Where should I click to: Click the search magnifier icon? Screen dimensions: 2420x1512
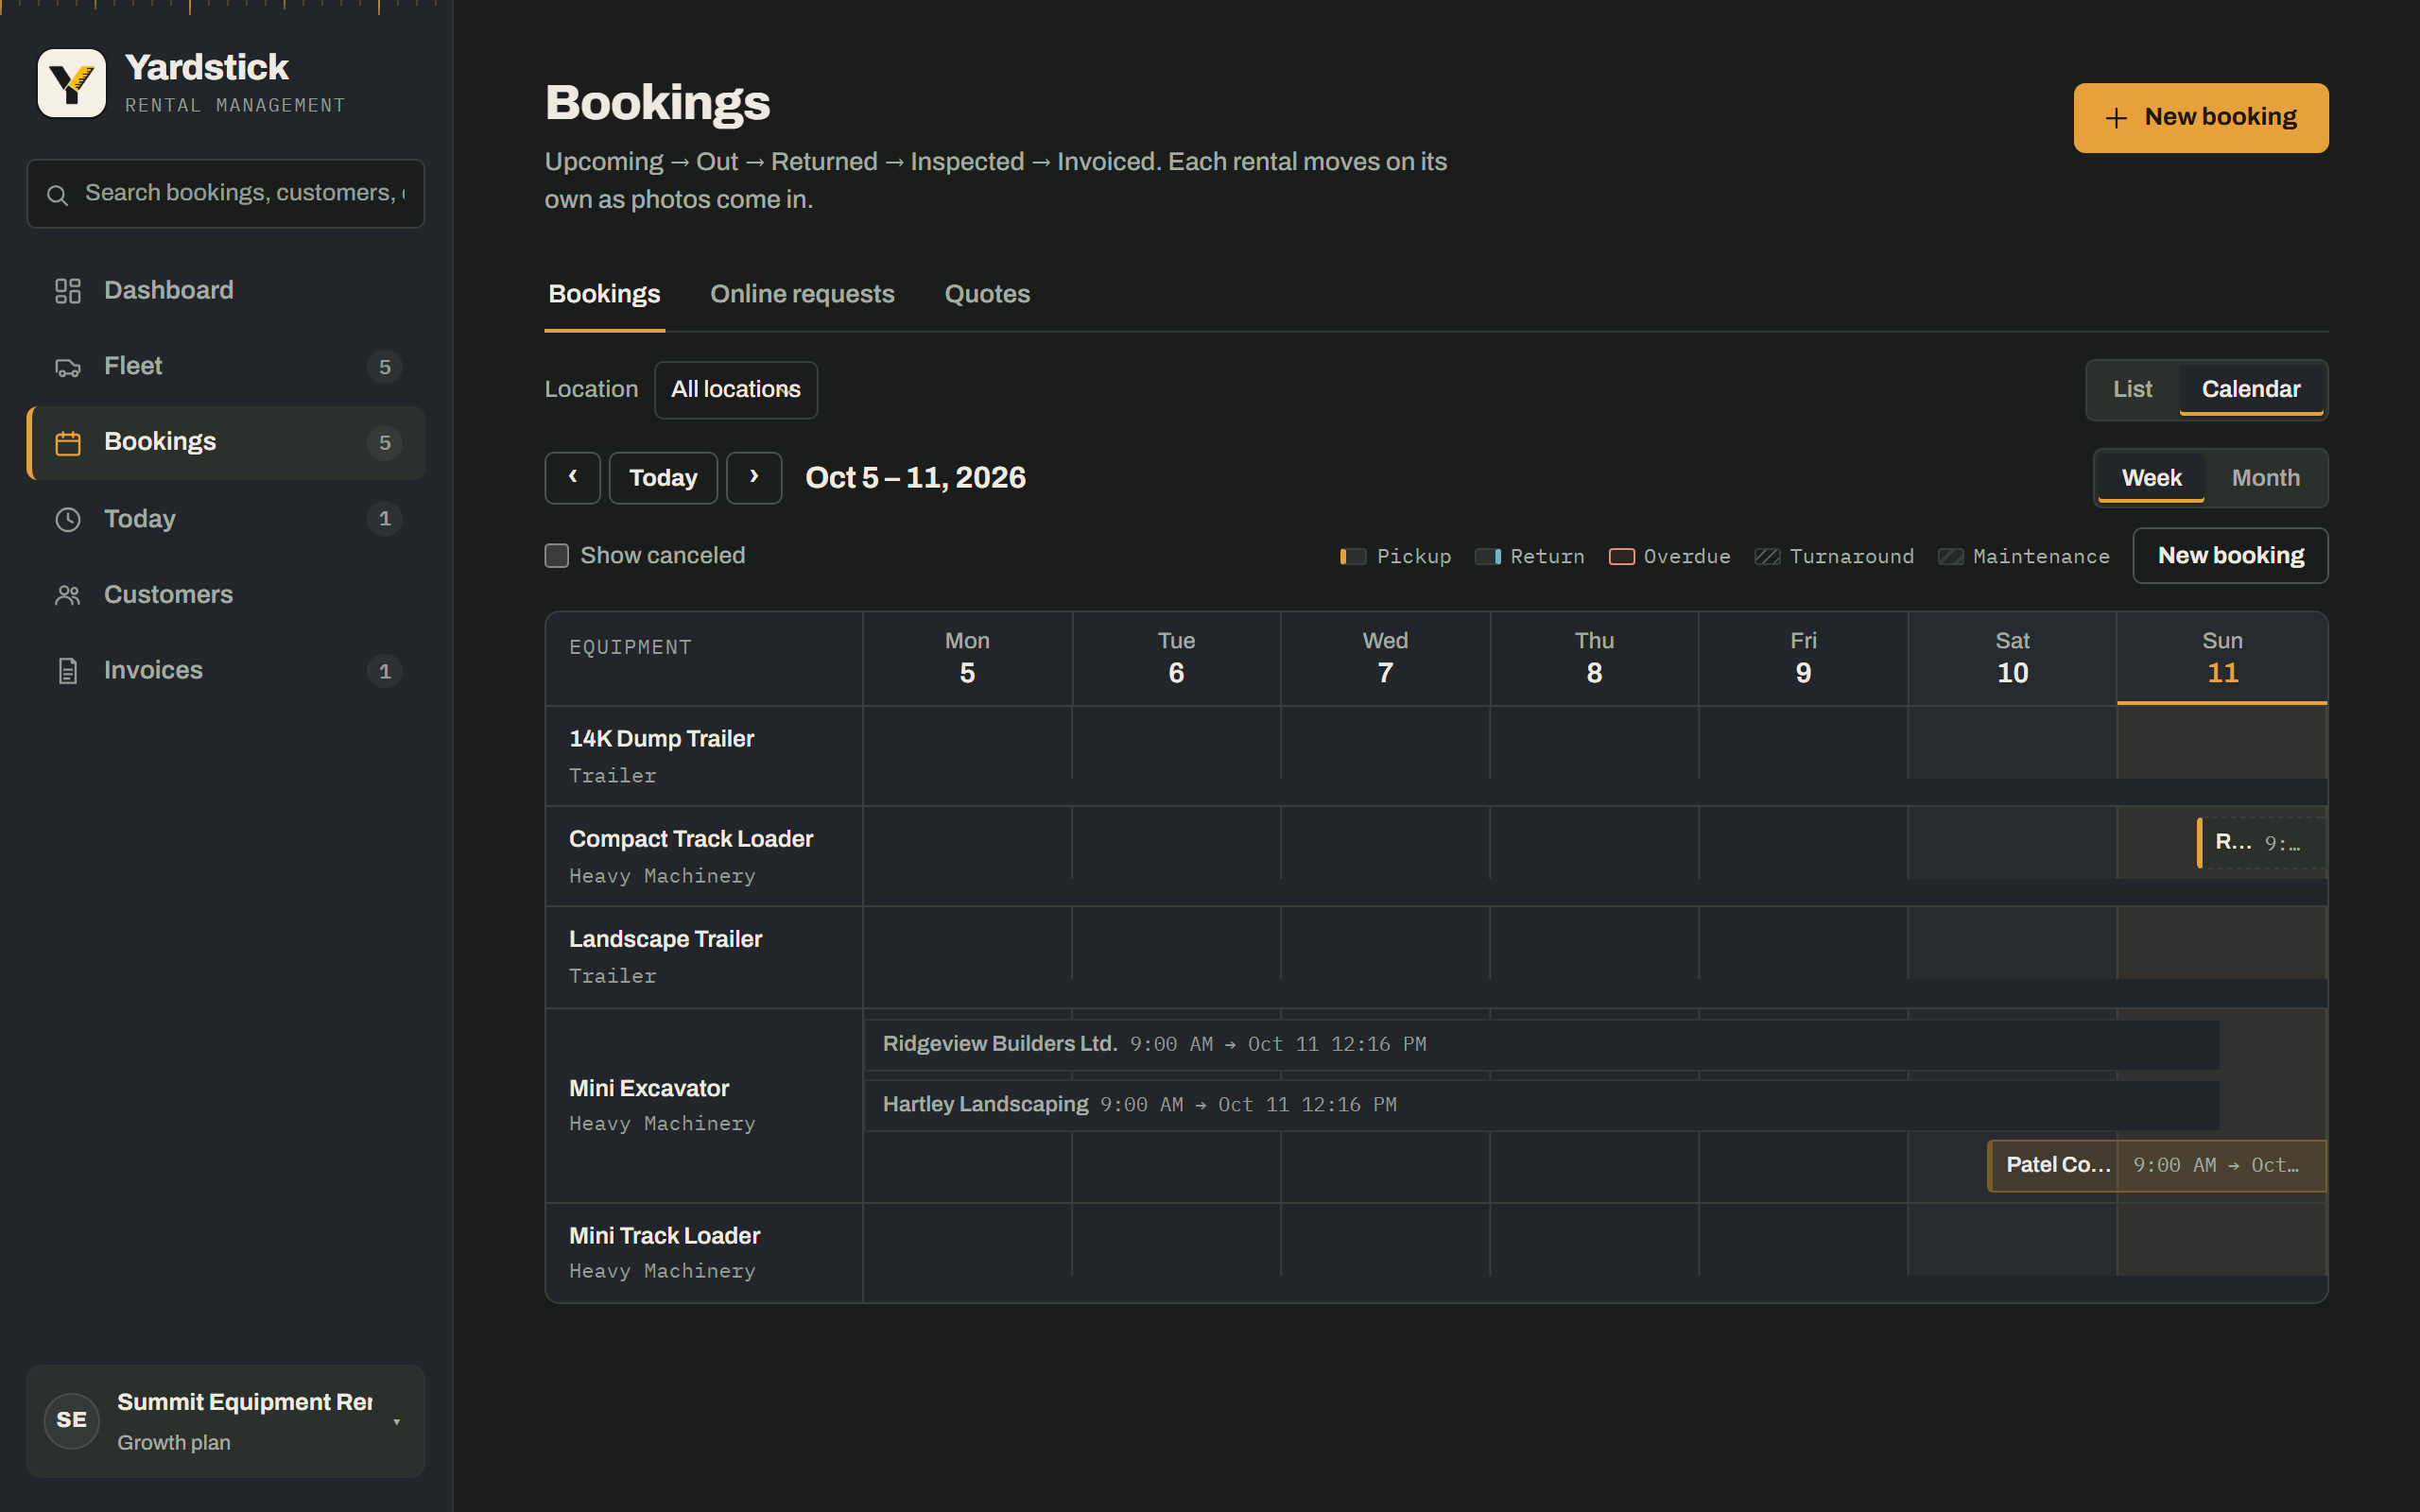point(58,195)
